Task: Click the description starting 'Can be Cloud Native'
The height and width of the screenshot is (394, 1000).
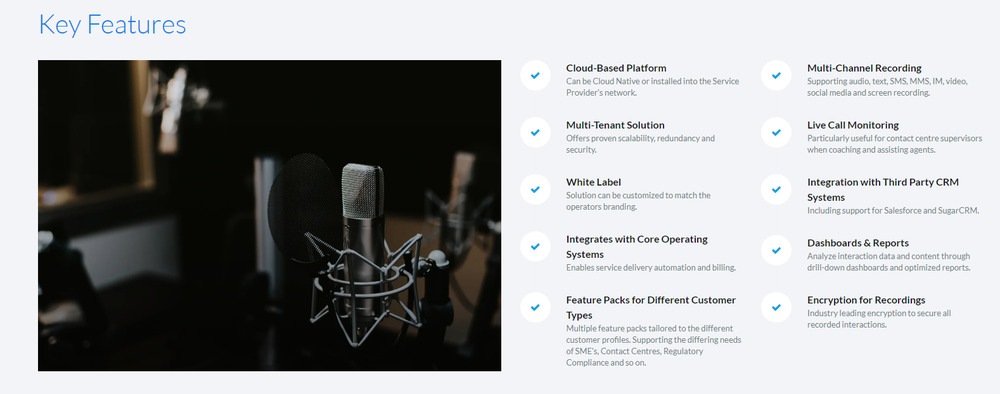Action: 652,87
